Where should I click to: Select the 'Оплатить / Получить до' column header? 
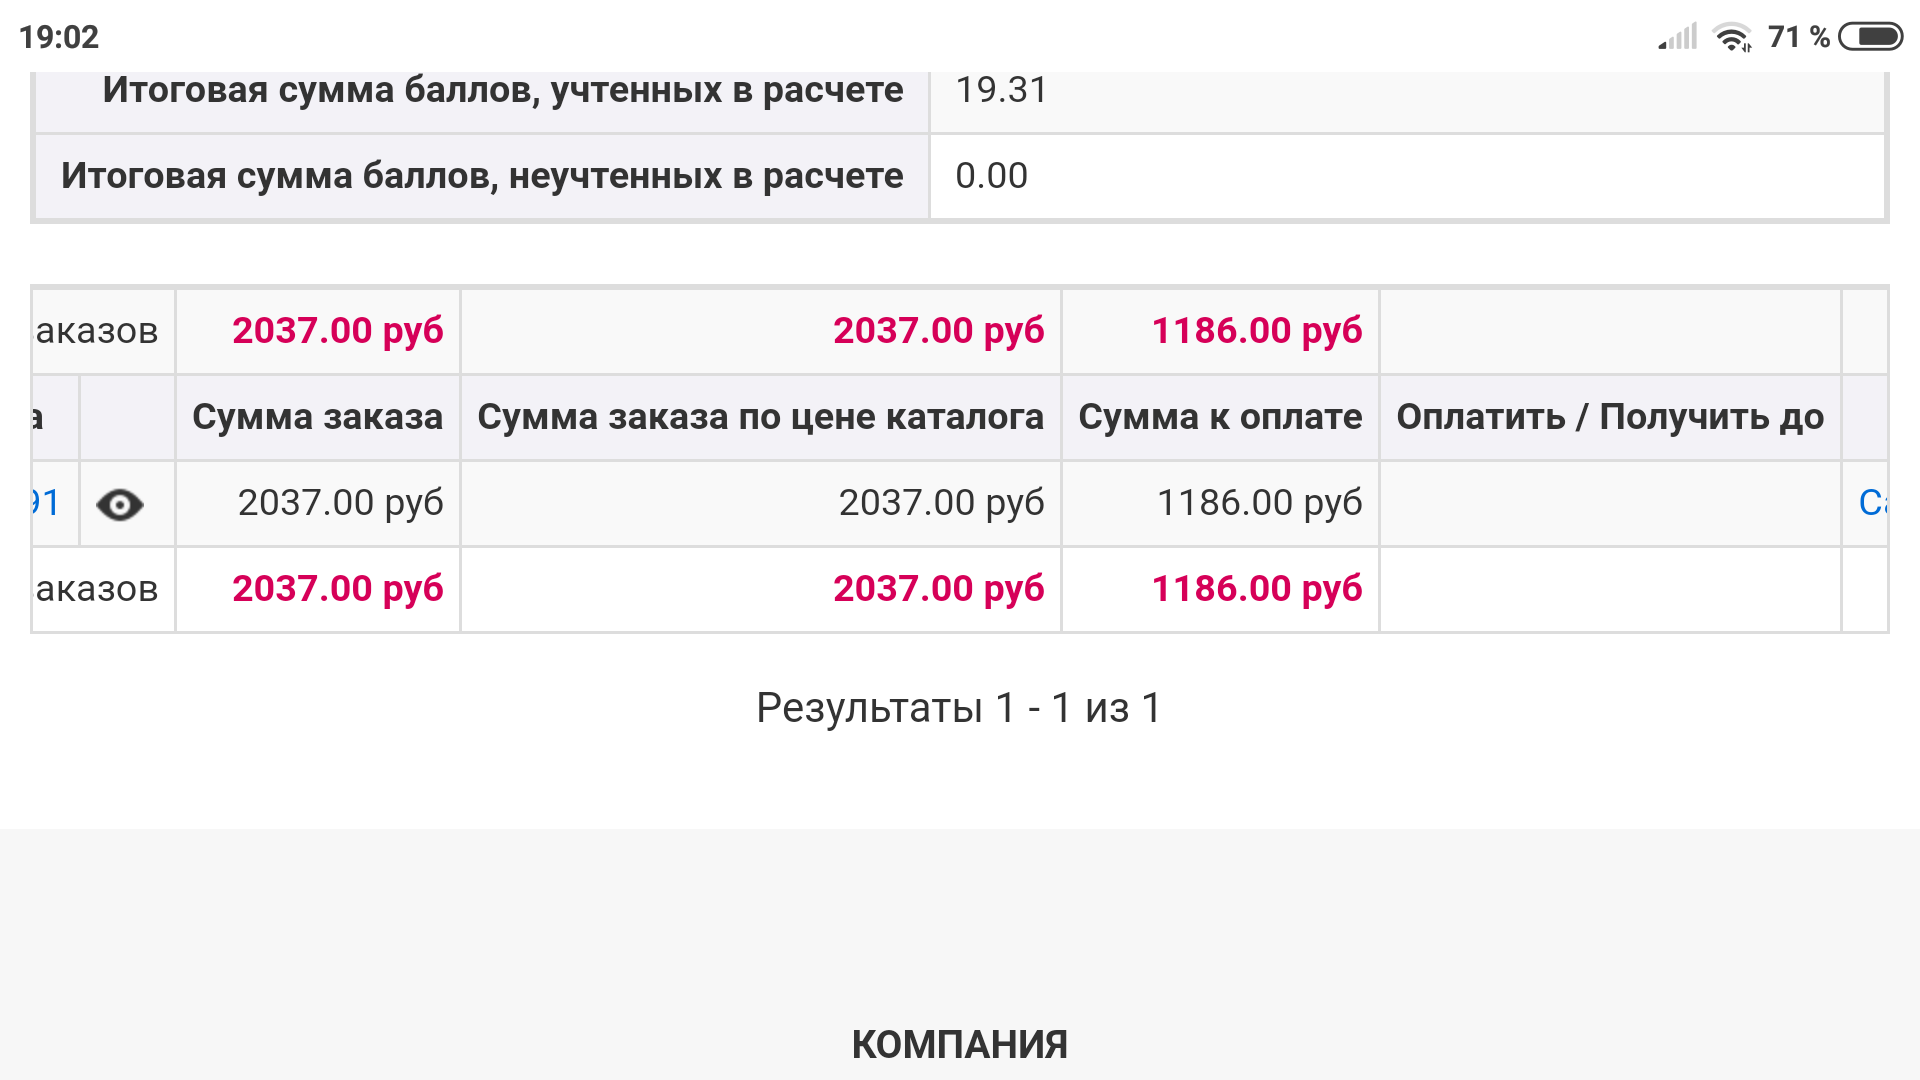[x=1610, y=417]
